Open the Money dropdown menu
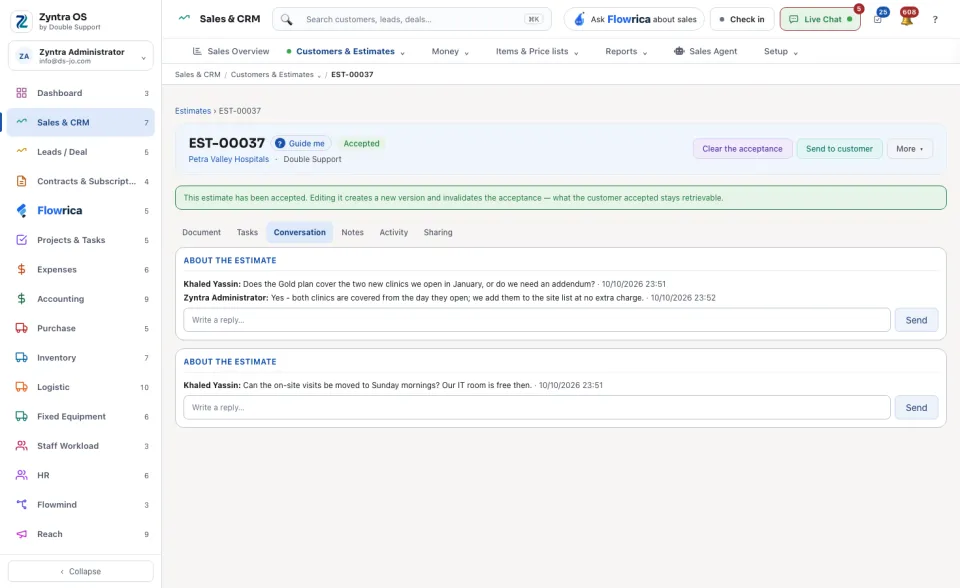The height and width of the screenshot is (588, 960). click(x=450, y=51)
